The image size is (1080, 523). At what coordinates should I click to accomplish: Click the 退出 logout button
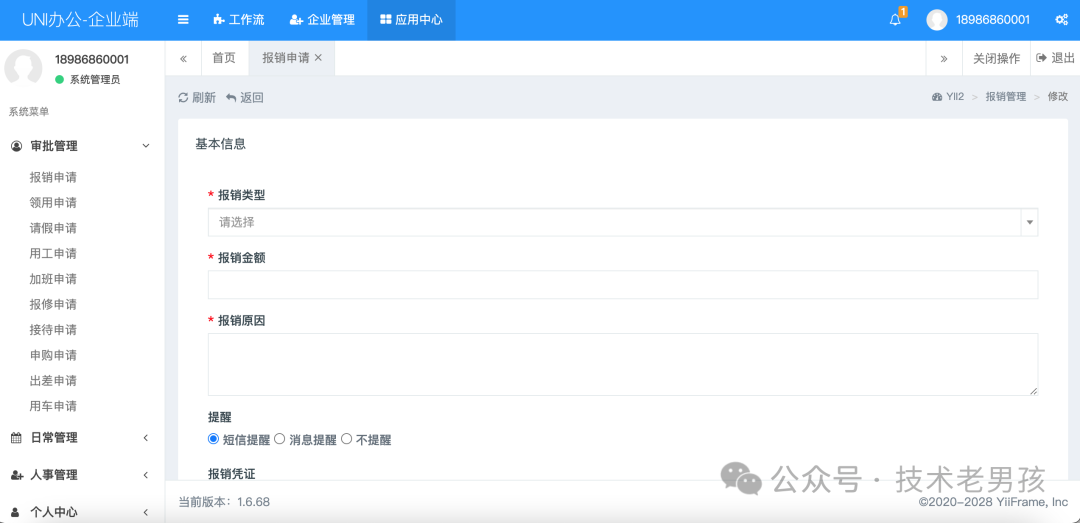click(x=1055, y=58)
